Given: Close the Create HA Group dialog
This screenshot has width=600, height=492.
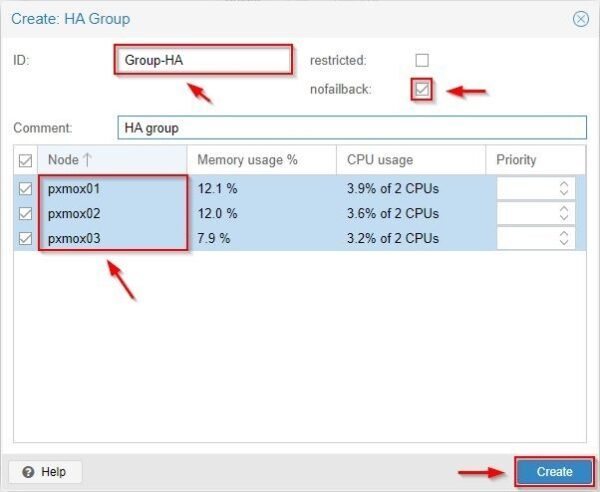Looking at the screenshot, I should [x=580, y=19].
